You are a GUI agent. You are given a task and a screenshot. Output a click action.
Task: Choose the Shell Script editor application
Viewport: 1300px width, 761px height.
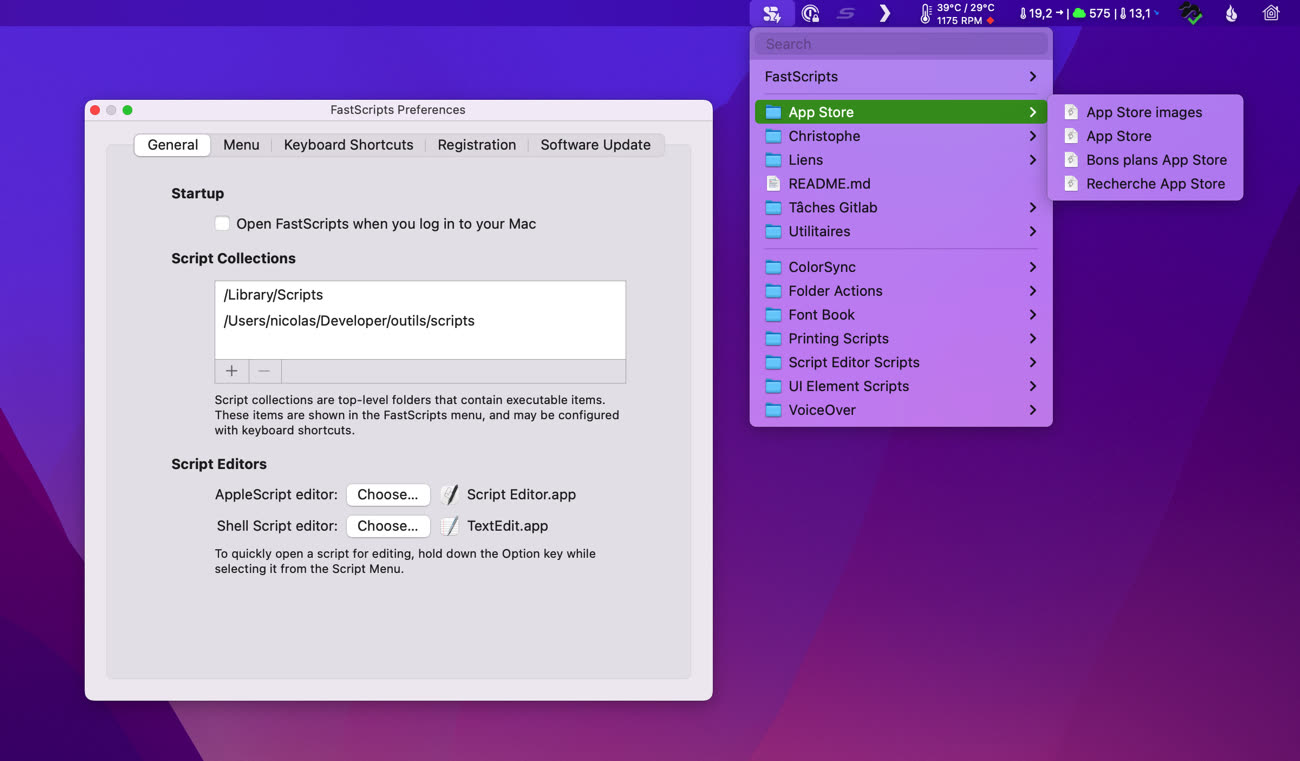(388, 526)
